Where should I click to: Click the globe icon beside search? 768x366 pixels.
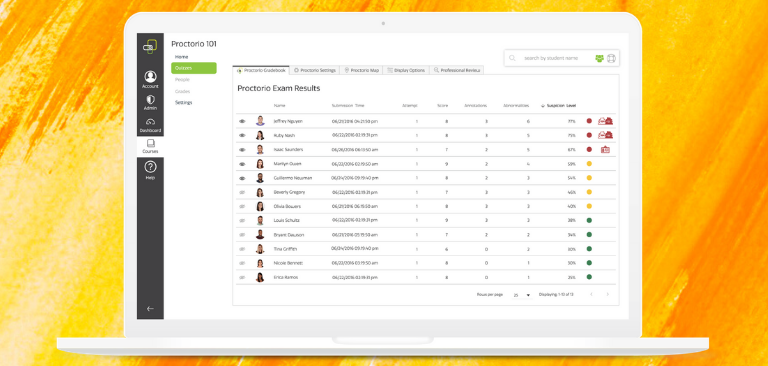pyautogui.click(x=611, y=58)
